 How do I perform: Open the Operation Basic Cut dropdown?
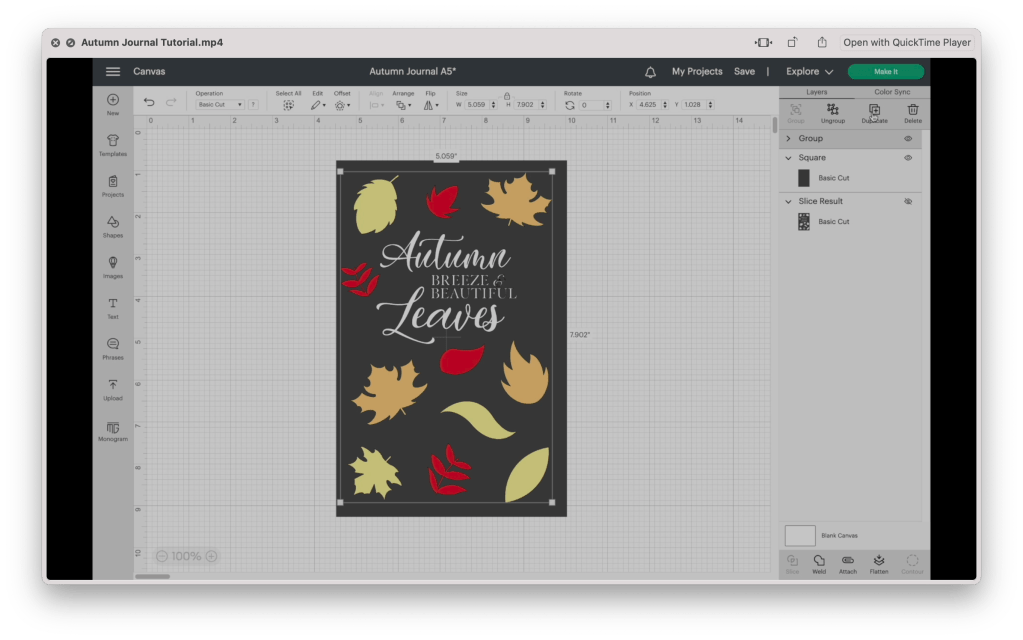pos(220,105)
